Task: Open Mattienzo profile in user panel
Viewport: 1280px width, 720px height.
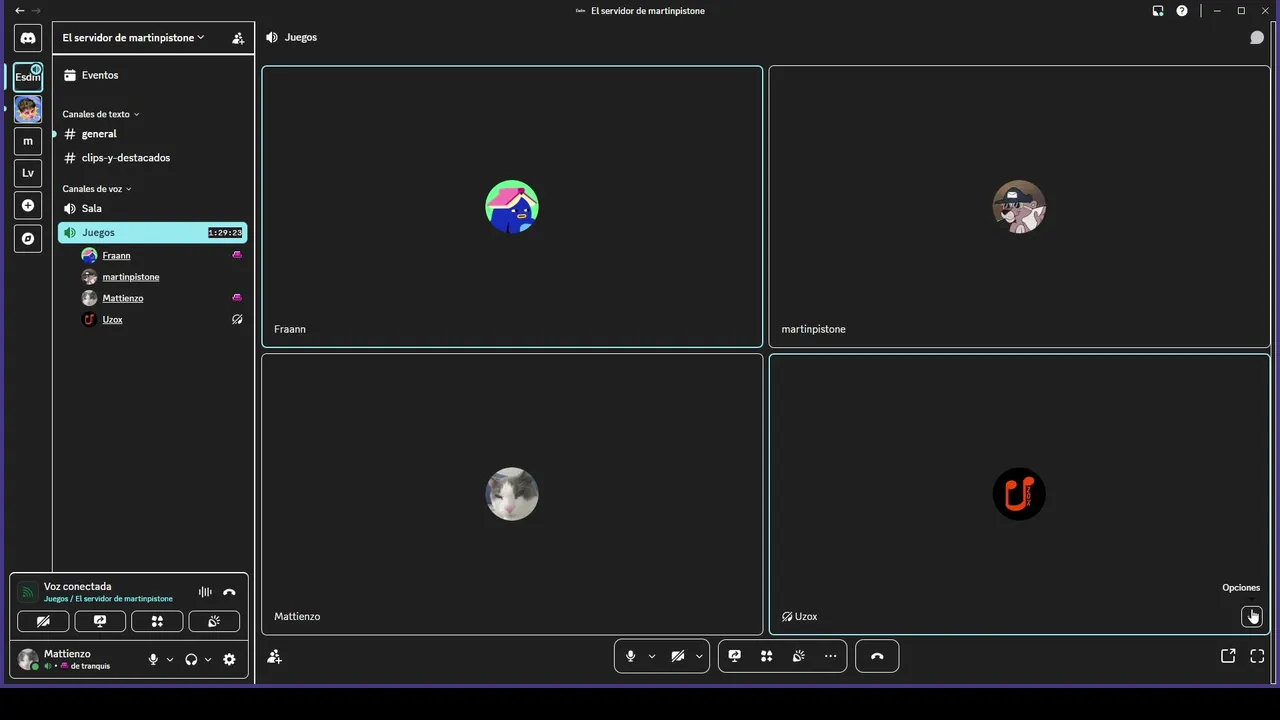Action: [x=78, y=659]
